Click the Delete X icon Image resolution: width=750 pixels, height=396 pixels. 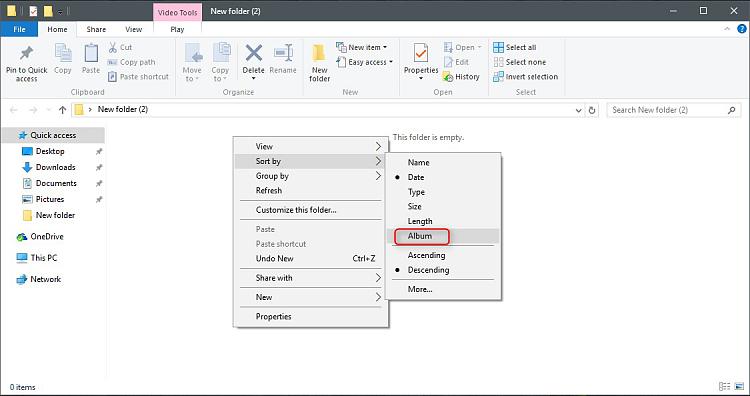(x=254, y=53)
